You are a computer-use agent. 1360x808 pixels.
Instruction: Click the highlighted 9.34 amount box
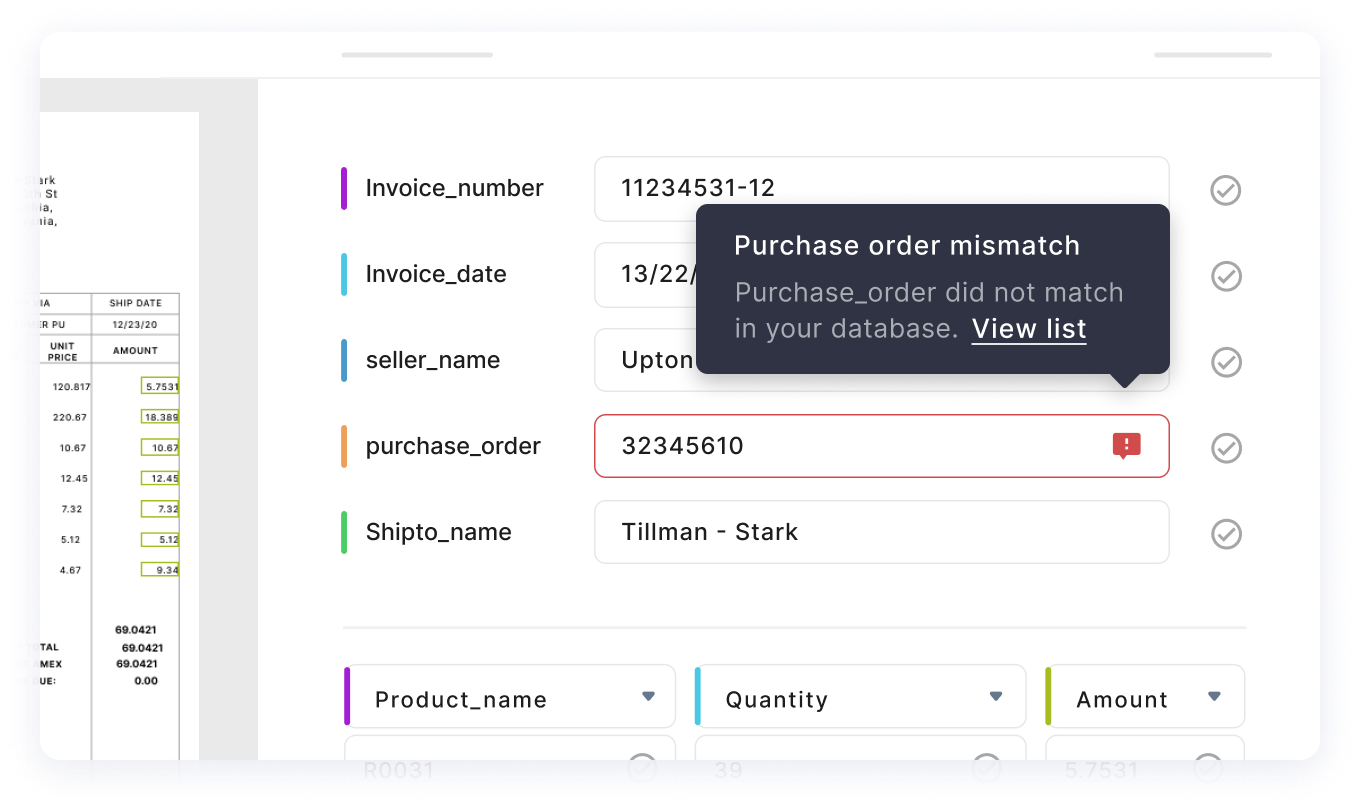160,570
